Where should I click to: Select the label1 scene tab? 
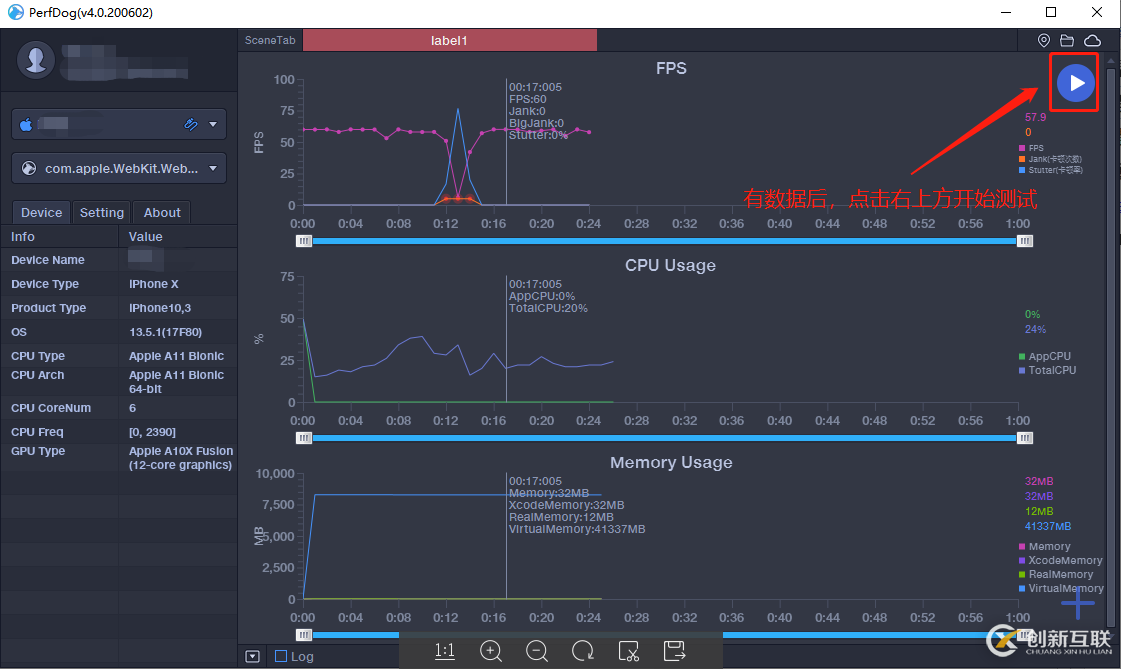pos(450,41)
